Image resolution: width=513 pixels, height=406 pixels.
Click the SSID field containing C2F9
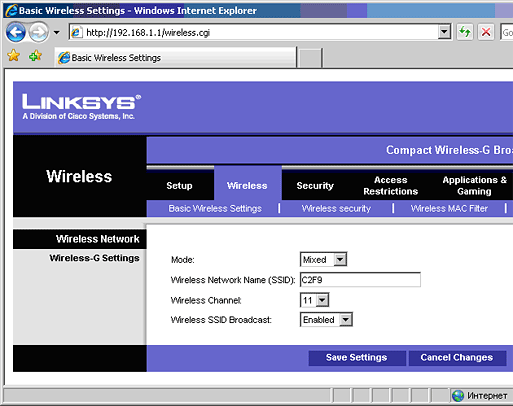360,280
